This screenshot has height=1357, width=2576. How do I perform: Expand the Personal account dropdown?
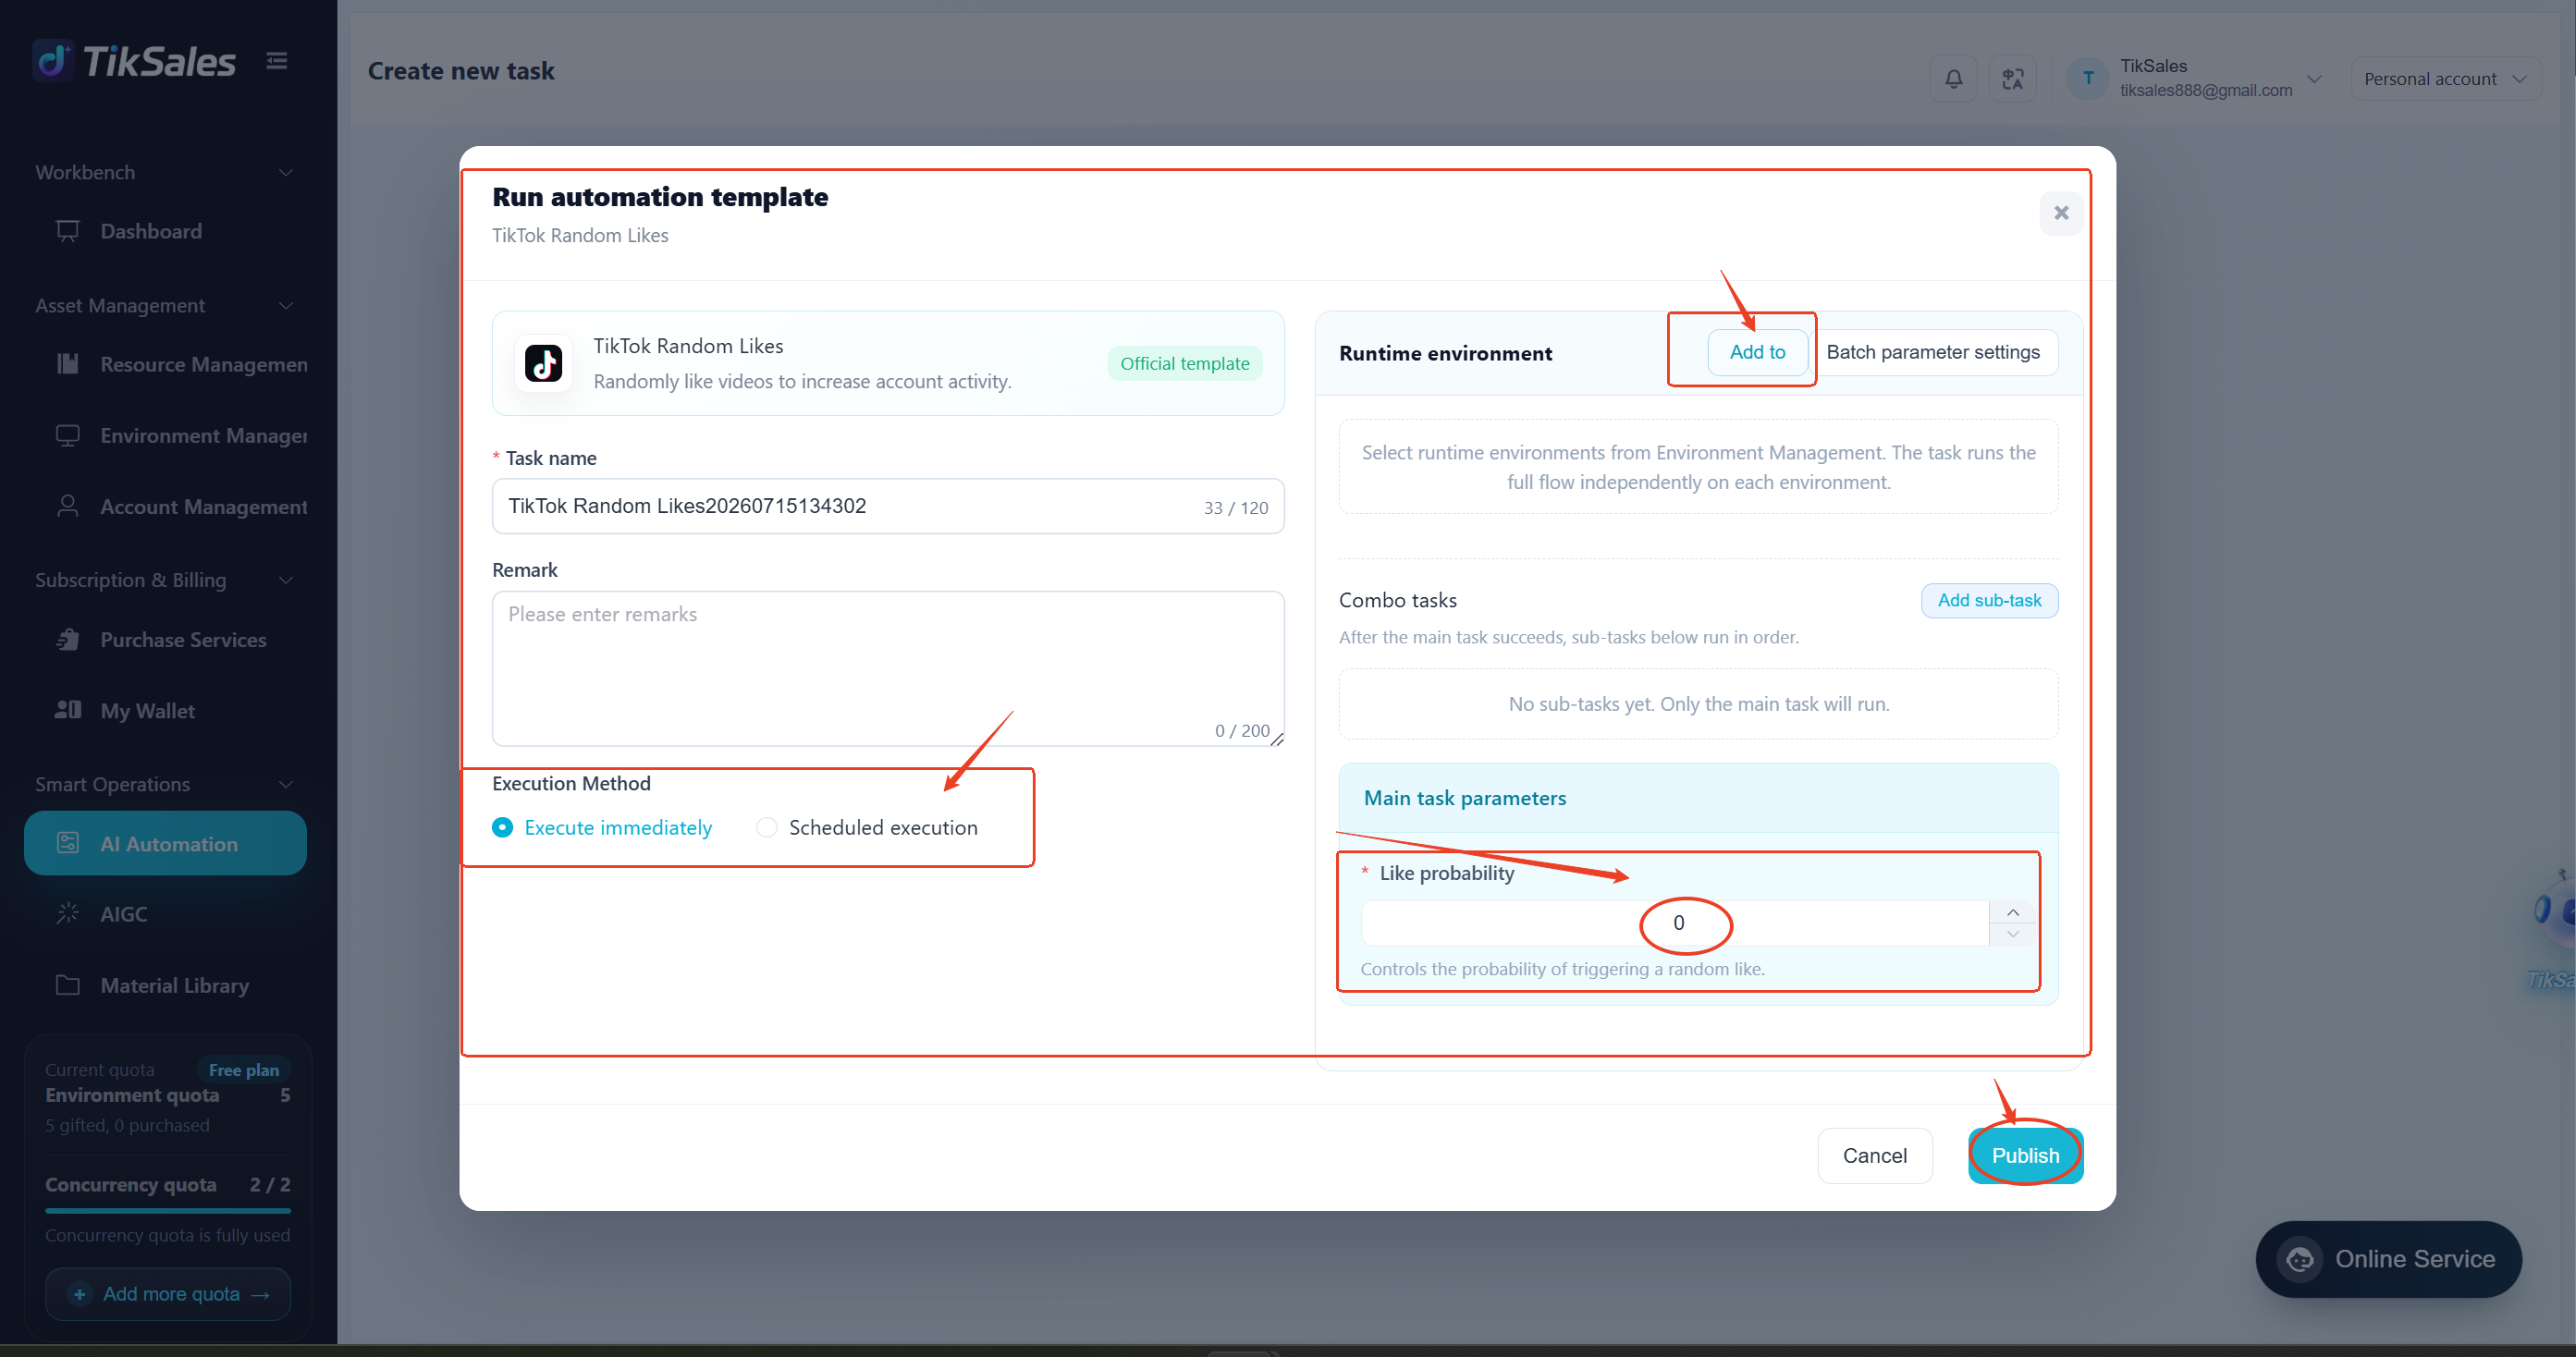point(2445,79)
